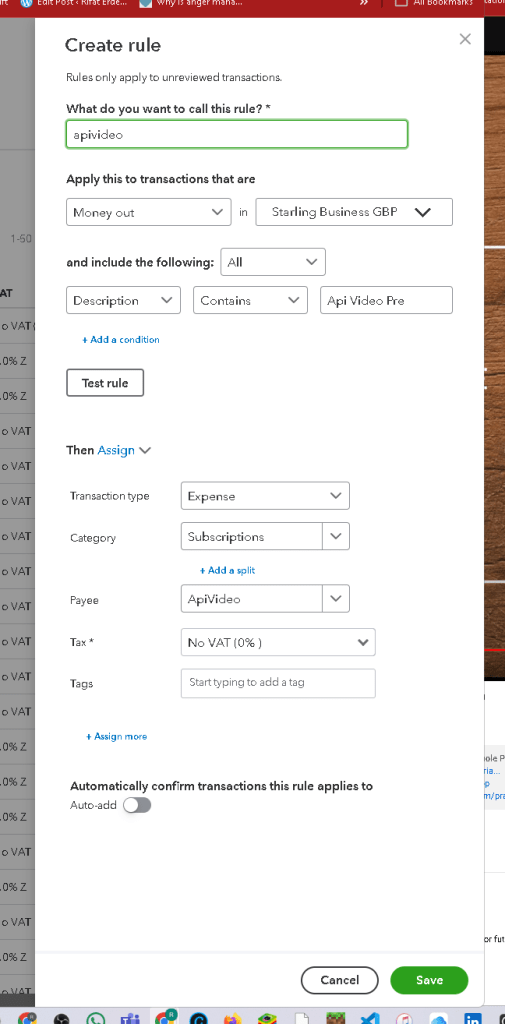505x1024 pixels.
Task: Open the Payee dropdown arrow
Action: coord(336,598)
